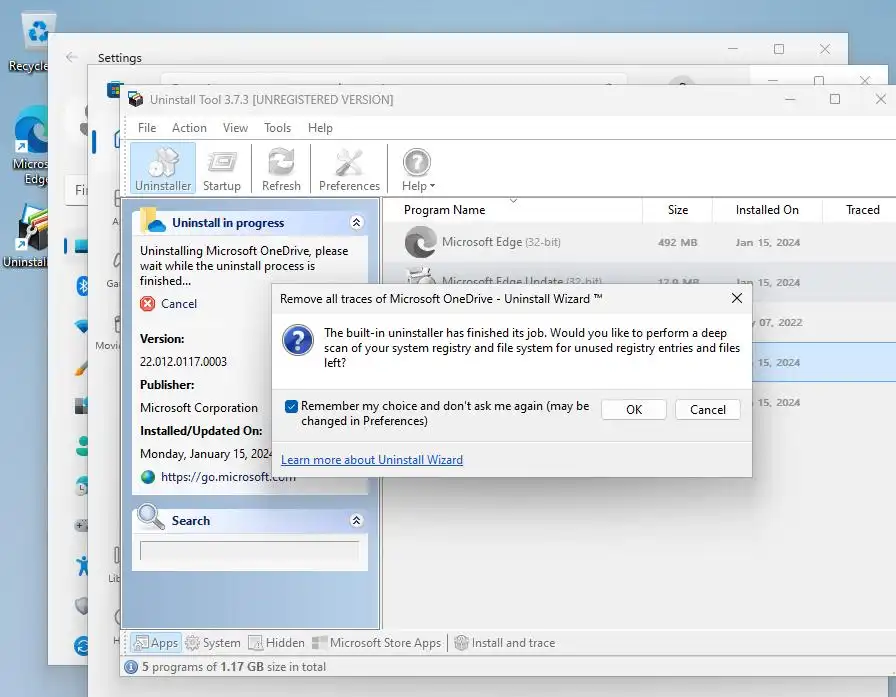Viewport: 896px width, 697px height.
Task: Click the Refresh toolbar icon
Action: (x=281, y=168)
